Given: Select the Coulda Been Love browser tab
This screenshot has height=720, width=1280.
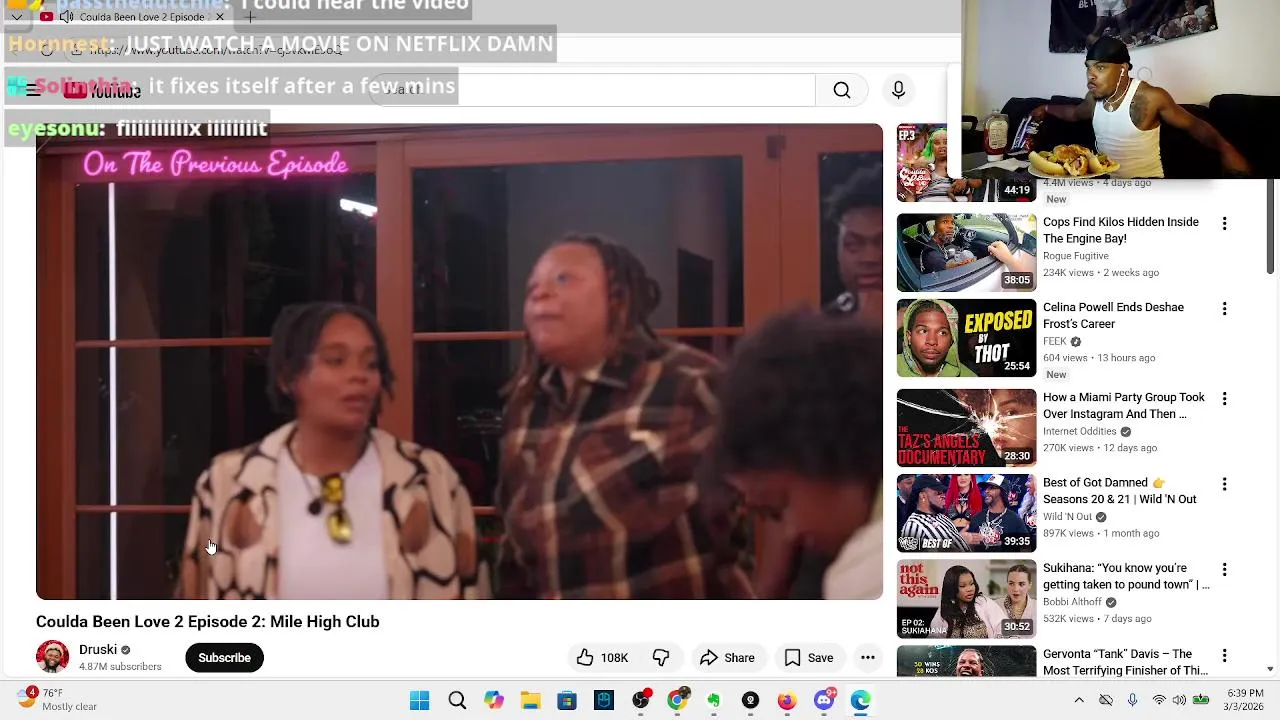Looking at the screenshot, I should click(x=132, y=17).
